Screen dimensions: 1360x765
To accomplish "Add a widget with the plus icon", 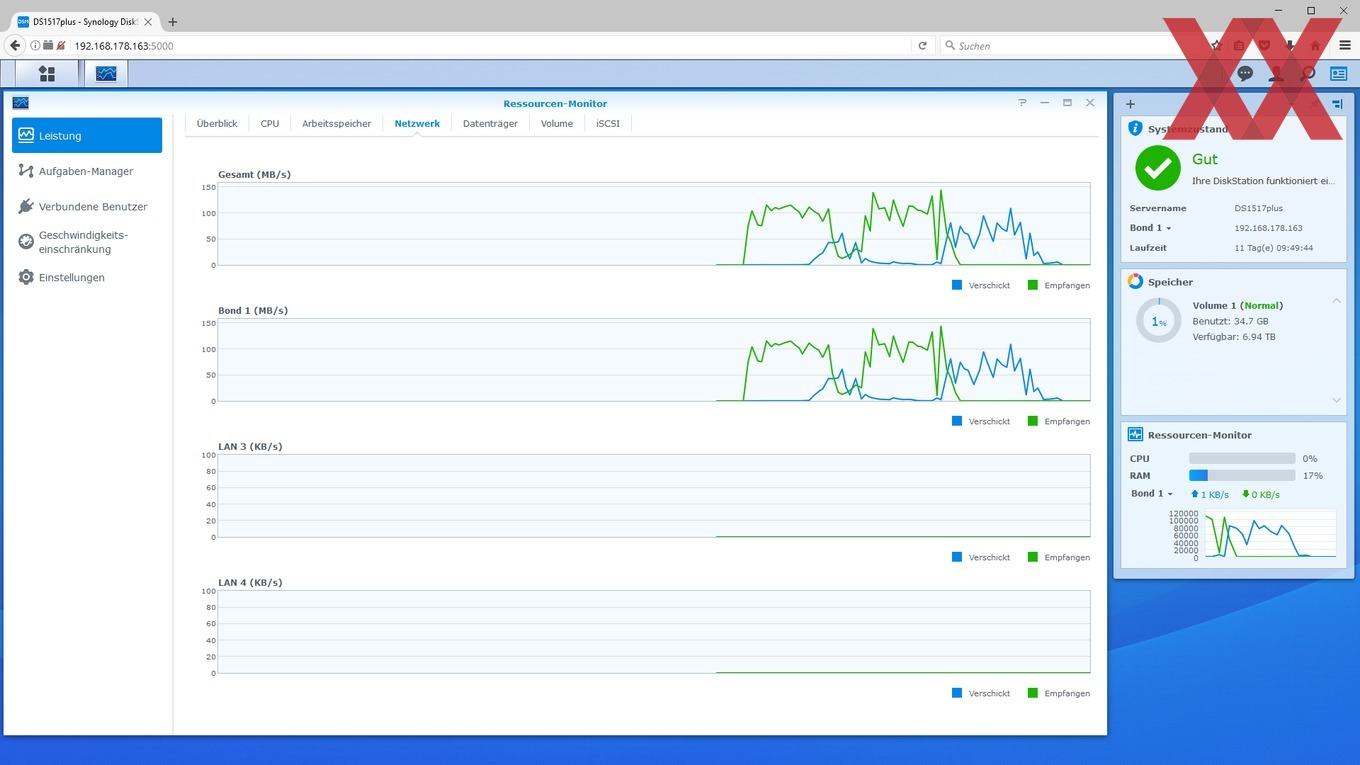I will tap(1130, 104).
